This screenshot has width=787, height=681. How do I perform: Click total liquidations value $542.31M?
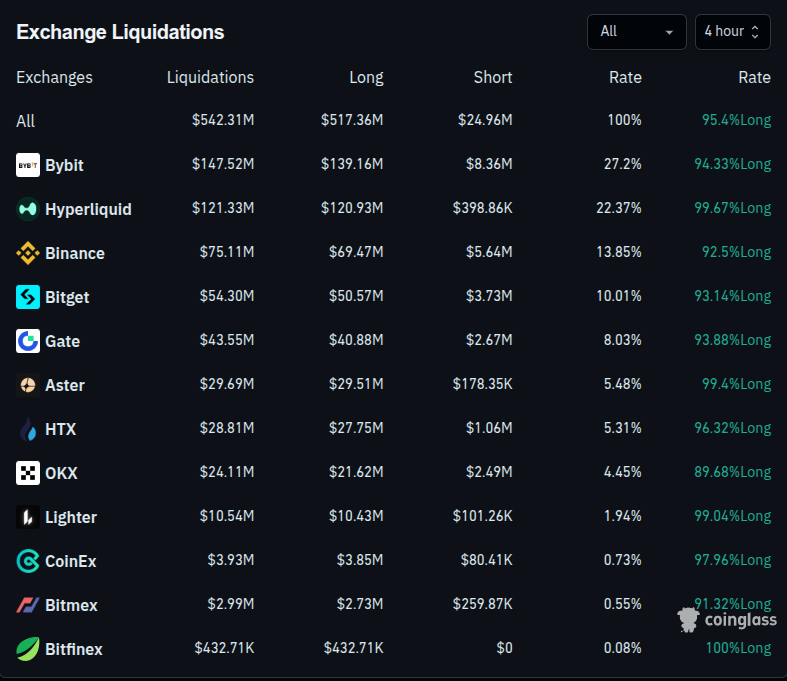223,120
